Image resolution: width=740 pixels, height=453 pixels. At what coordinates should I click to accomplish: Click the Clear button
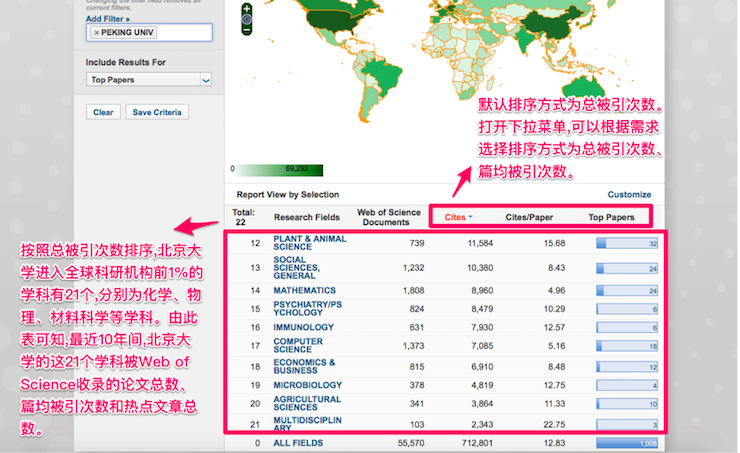[x=103, y=112]
